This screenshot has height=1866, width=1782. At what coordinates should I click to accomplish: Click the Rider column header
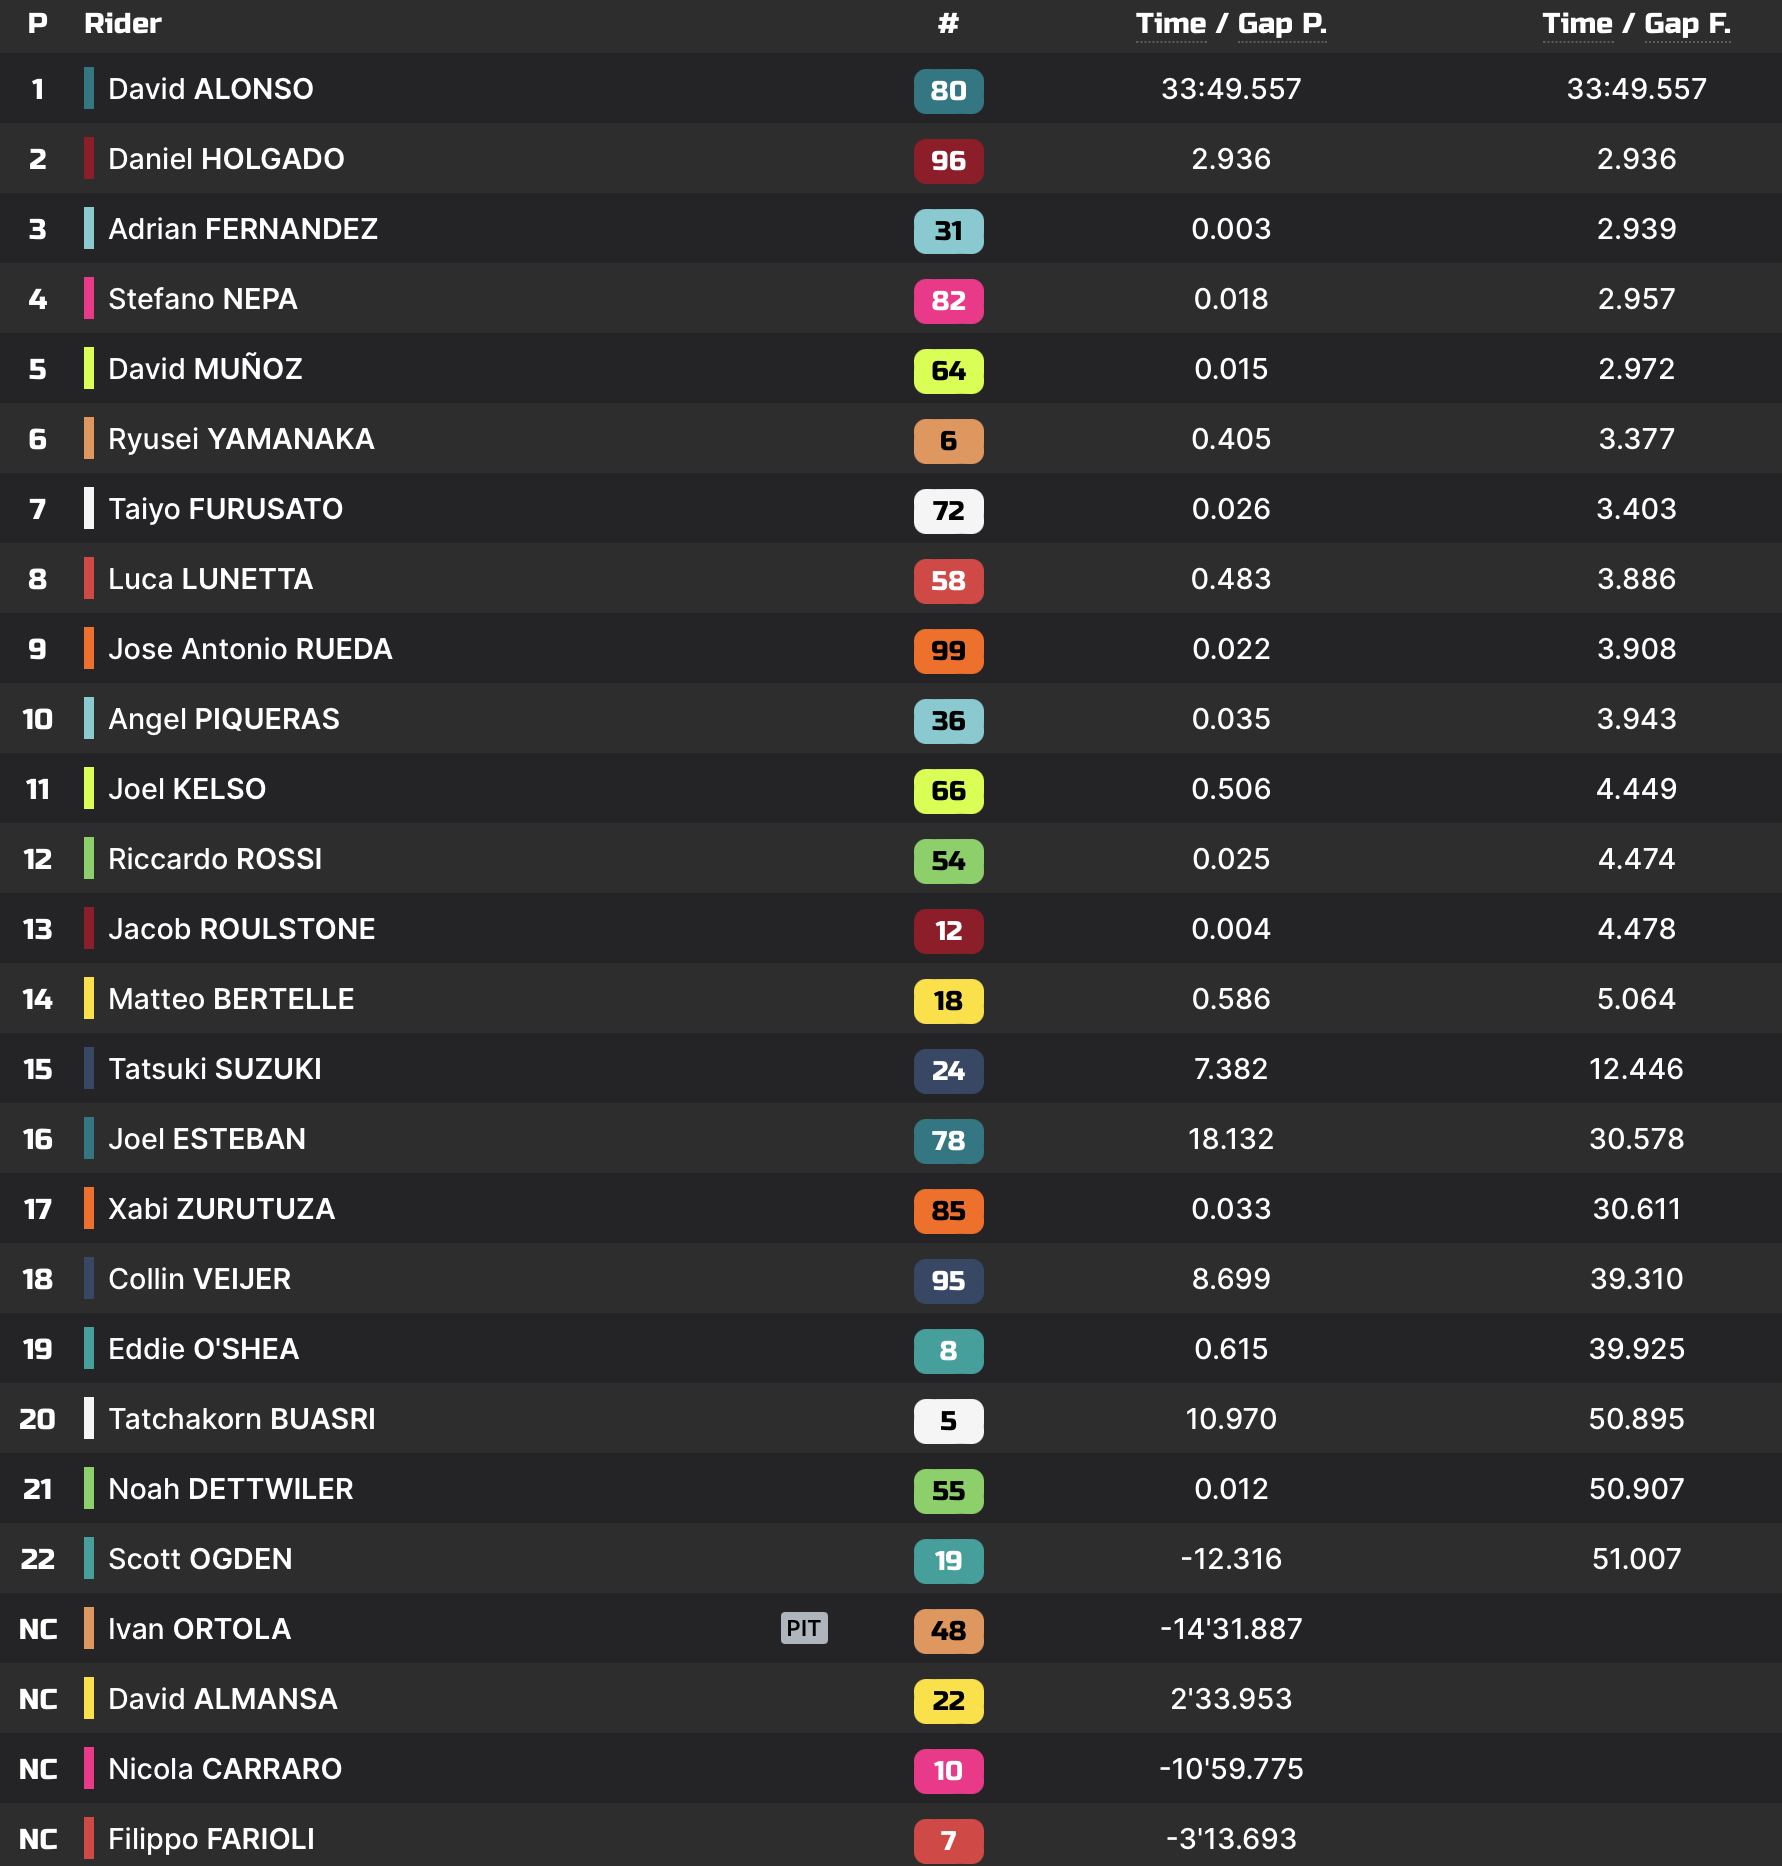coord(122,24)
